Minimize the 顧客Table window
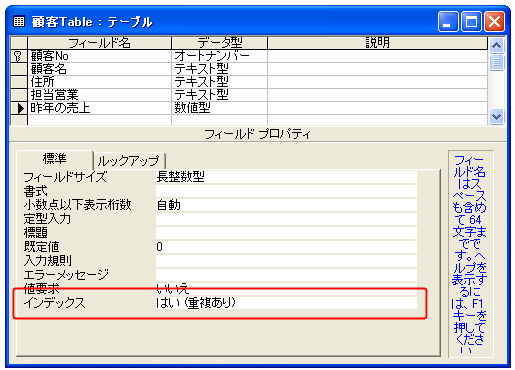Image resolution: width=515 pixels, height=370 pixels. coord(448,22)
